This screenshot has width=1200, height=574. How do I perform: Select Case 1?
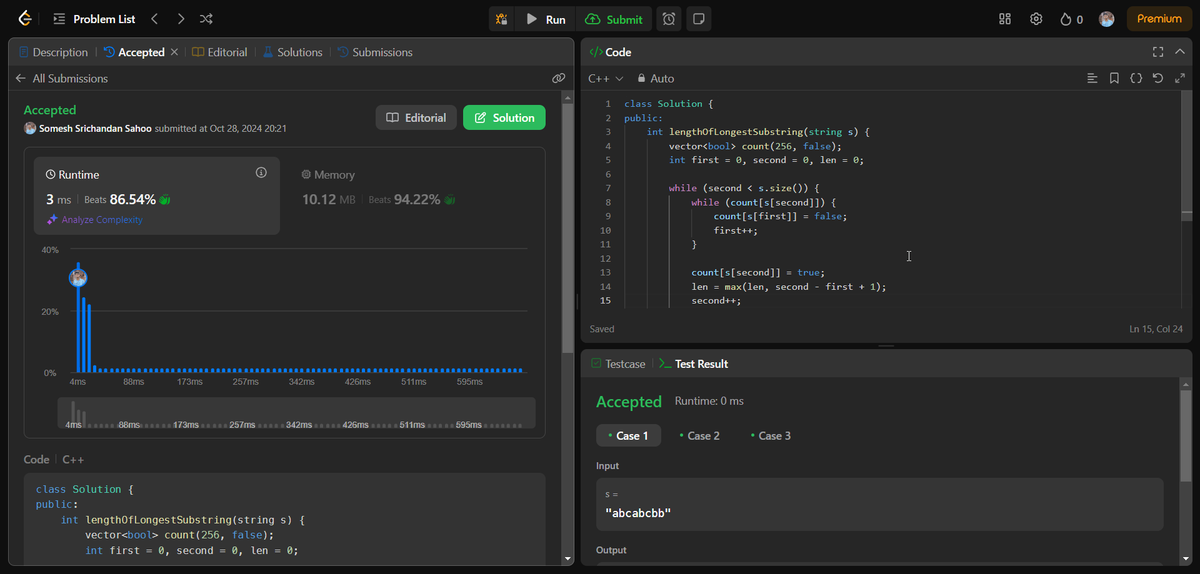tap(628, 436)
